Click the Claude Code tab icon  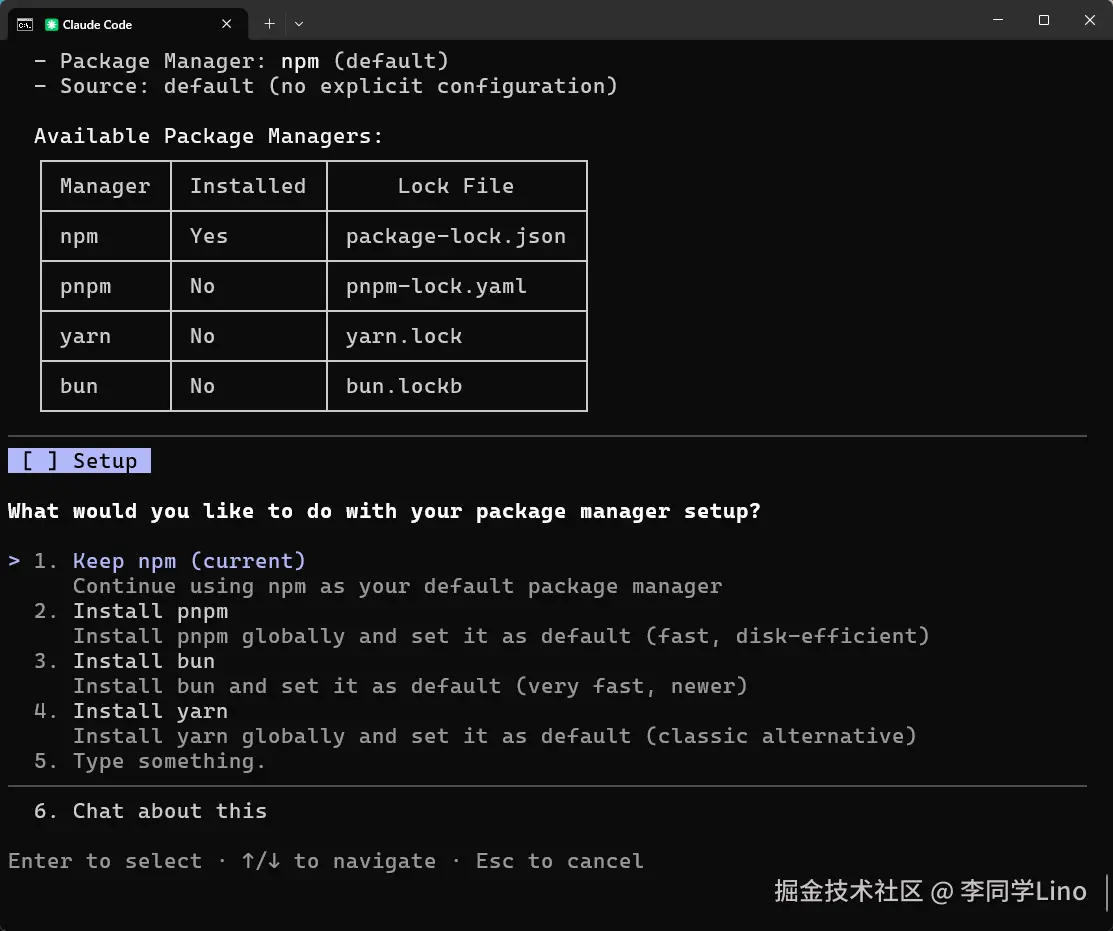[x=52, y=24]
